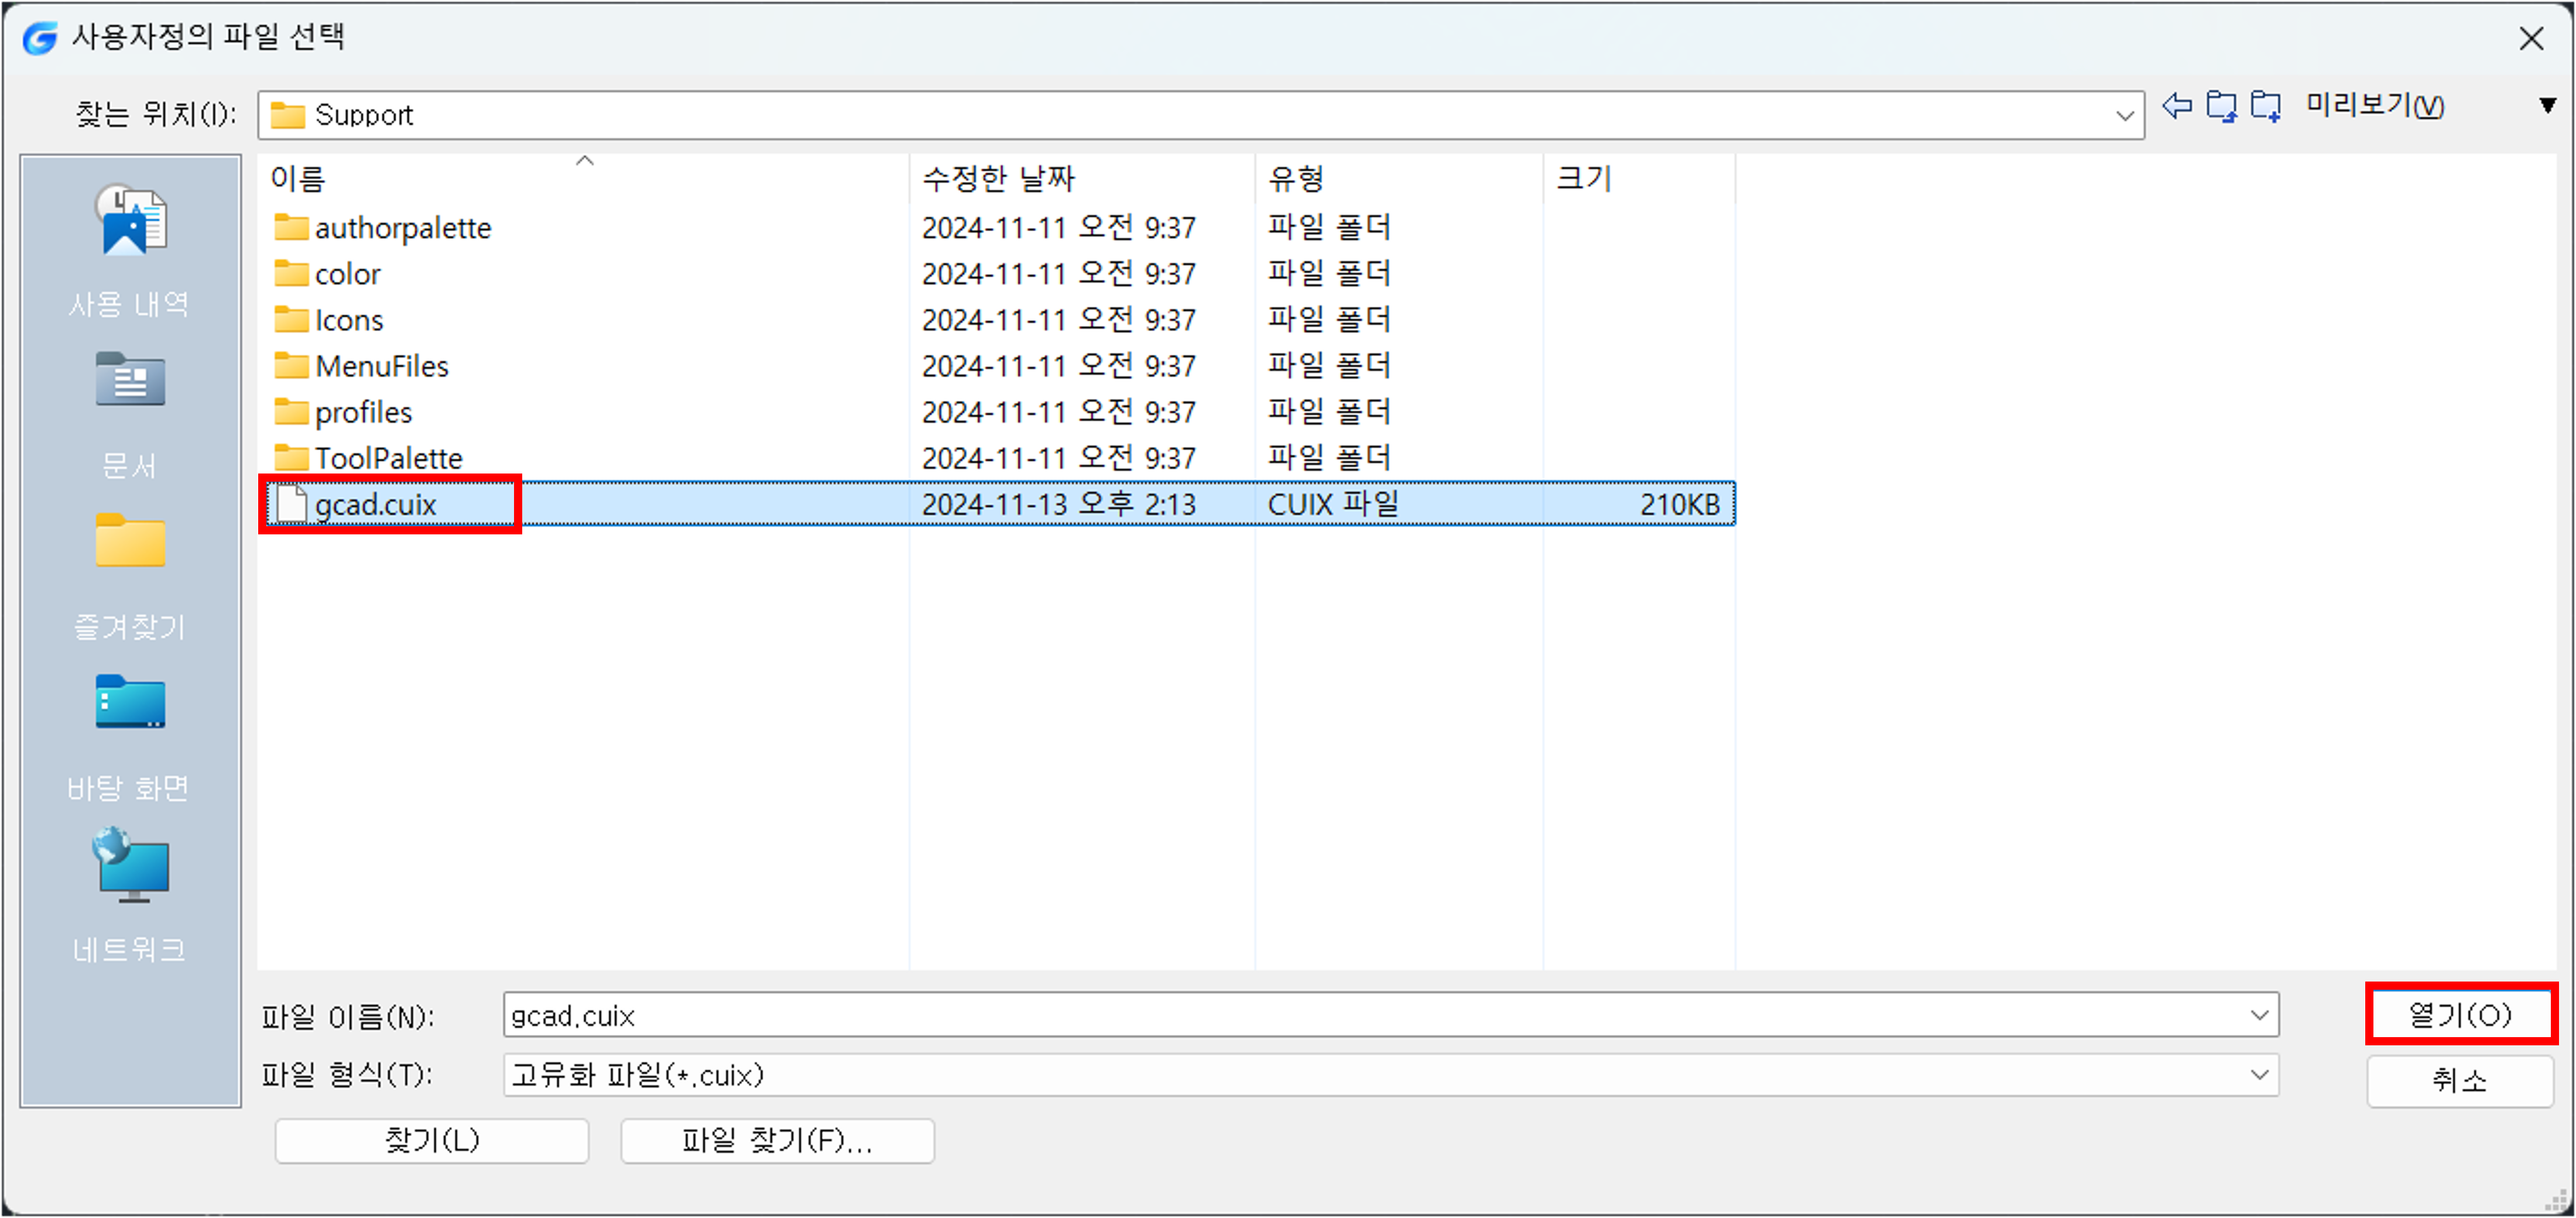Click the back arrow navigation icon
The image size is (2576, 1218).
(x=2177, y=106)
